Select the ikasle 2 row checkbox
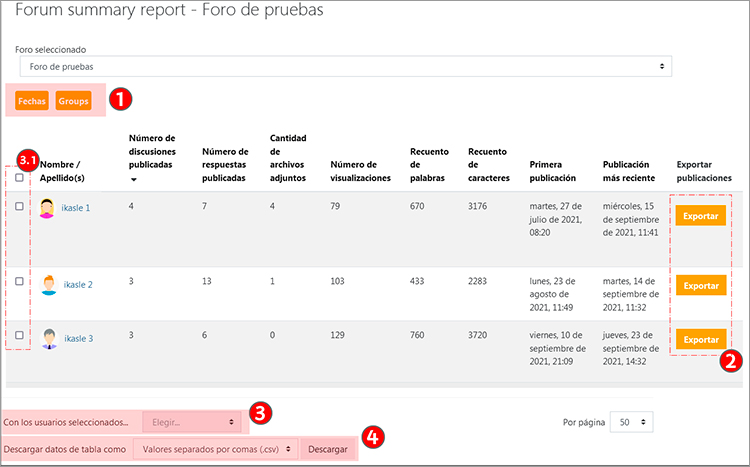This screenshot has height=467, width=750. click(x=20, y=282)
